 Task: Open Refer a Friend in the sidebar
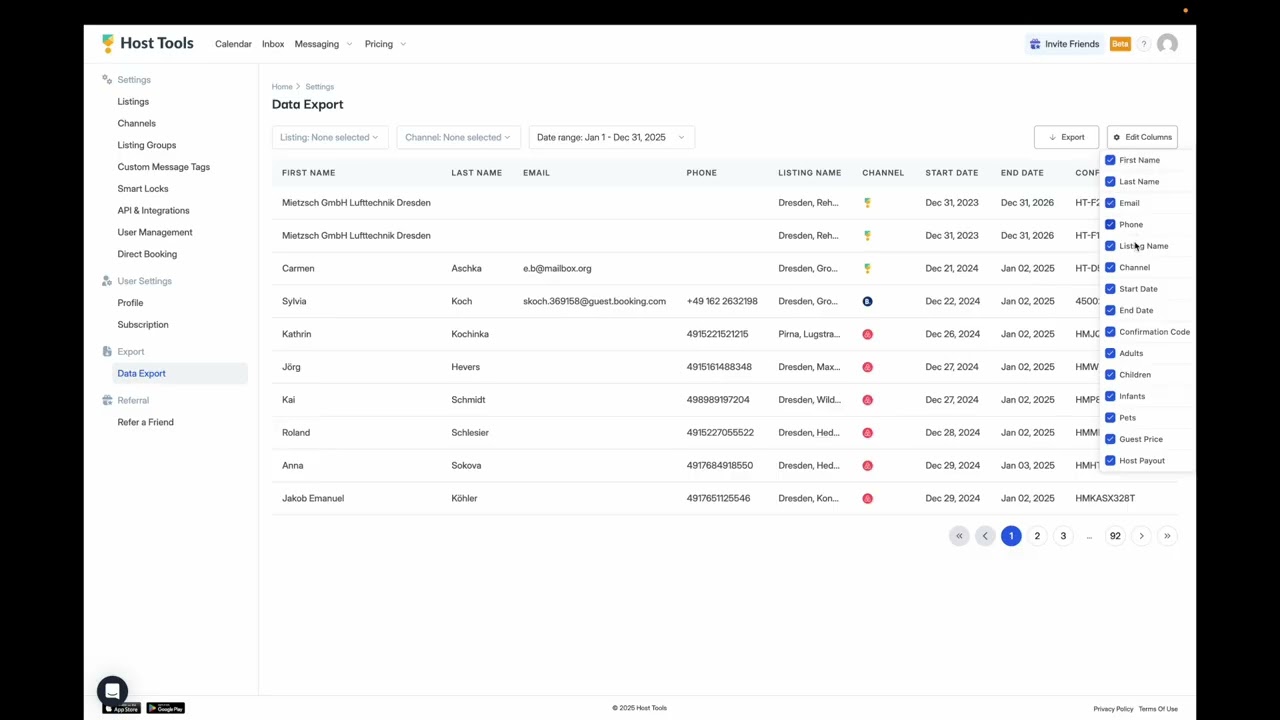(145, 422)
